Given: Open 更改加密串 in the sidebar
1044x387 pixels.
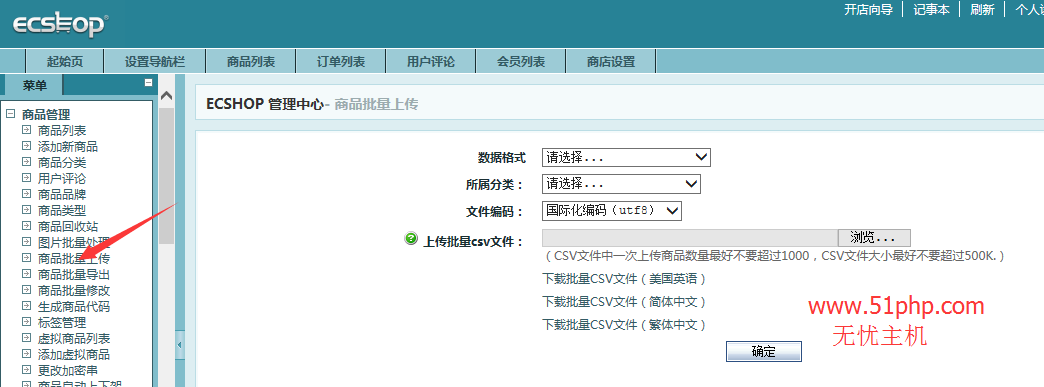Looking at the screenshot, I should tap(68, 370).
